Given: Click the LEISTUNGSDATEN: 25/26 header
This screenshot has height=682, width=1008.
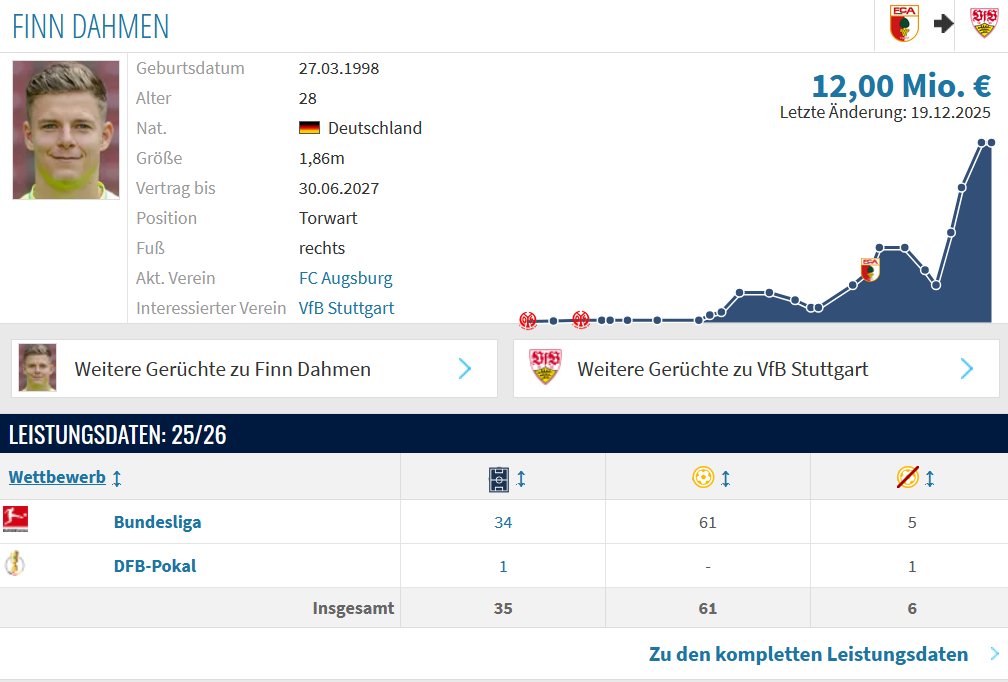Looking at the screenshot, I should (x=118, y=435).
